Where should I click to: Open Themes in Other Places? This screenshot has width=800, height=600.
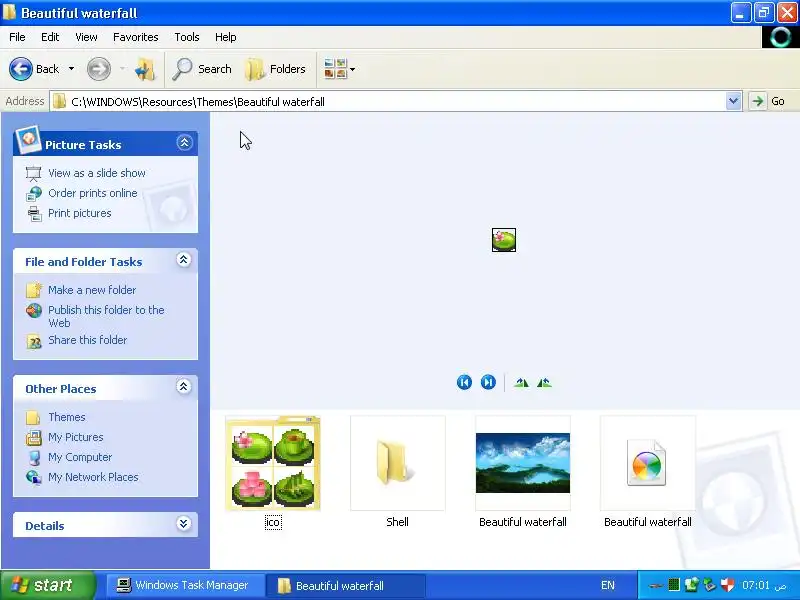67,417
